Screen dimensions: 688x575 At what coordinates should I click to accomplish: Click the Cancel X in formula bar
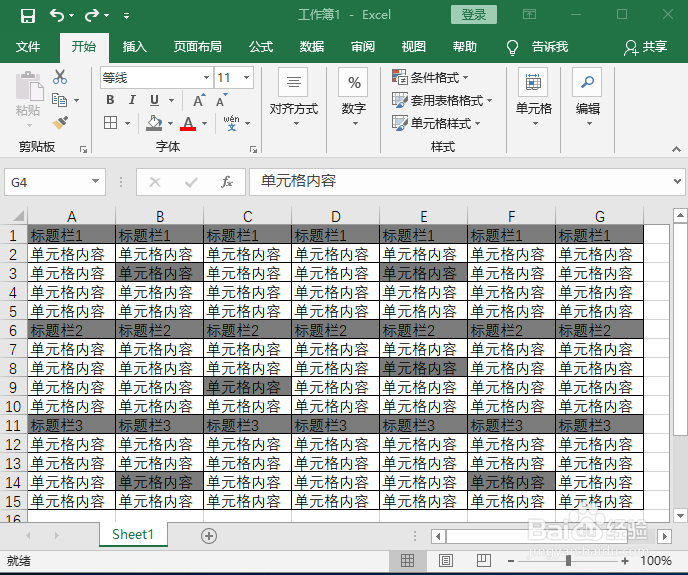click(x=155, y=182)
